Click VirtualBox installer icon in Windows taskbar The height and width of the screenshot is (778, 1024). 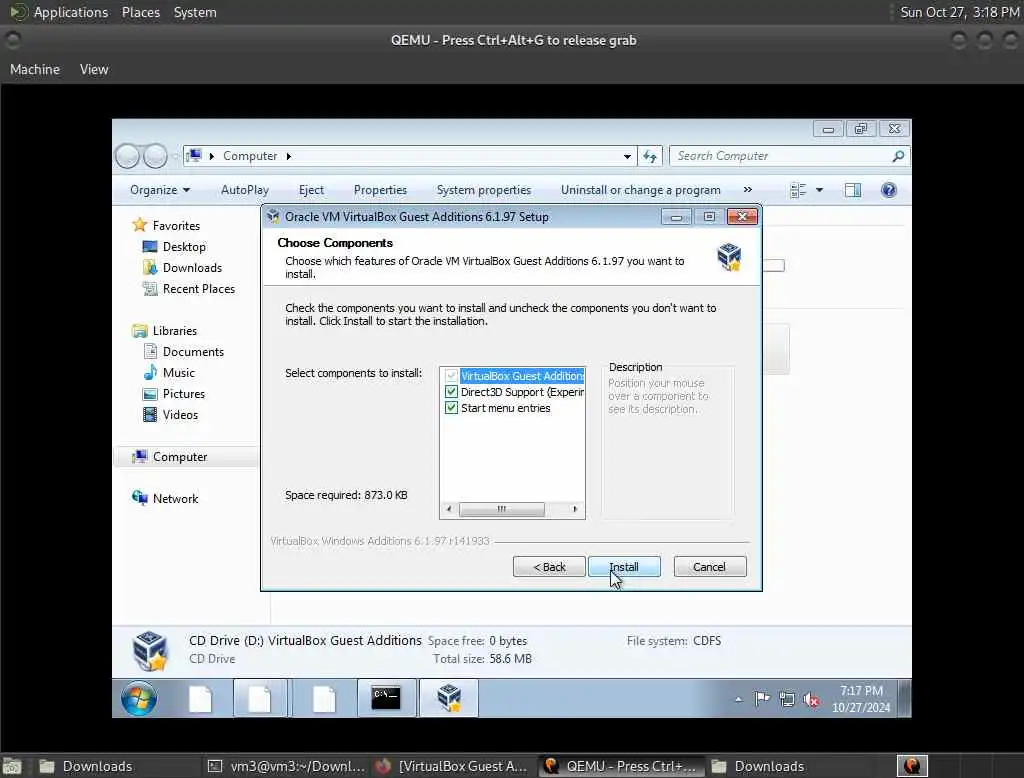point(449,698)
